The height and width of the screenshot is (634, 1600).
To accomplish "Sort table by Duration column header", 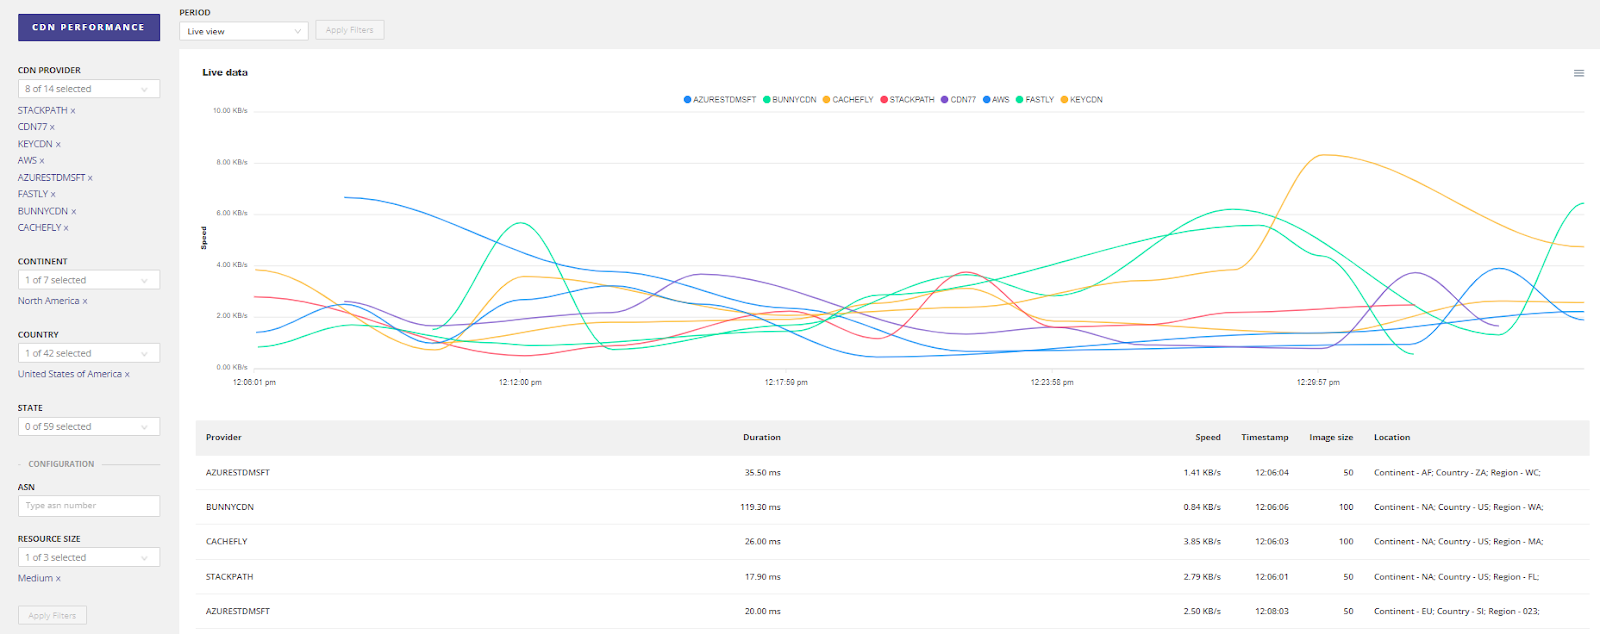I will point(762,438).
